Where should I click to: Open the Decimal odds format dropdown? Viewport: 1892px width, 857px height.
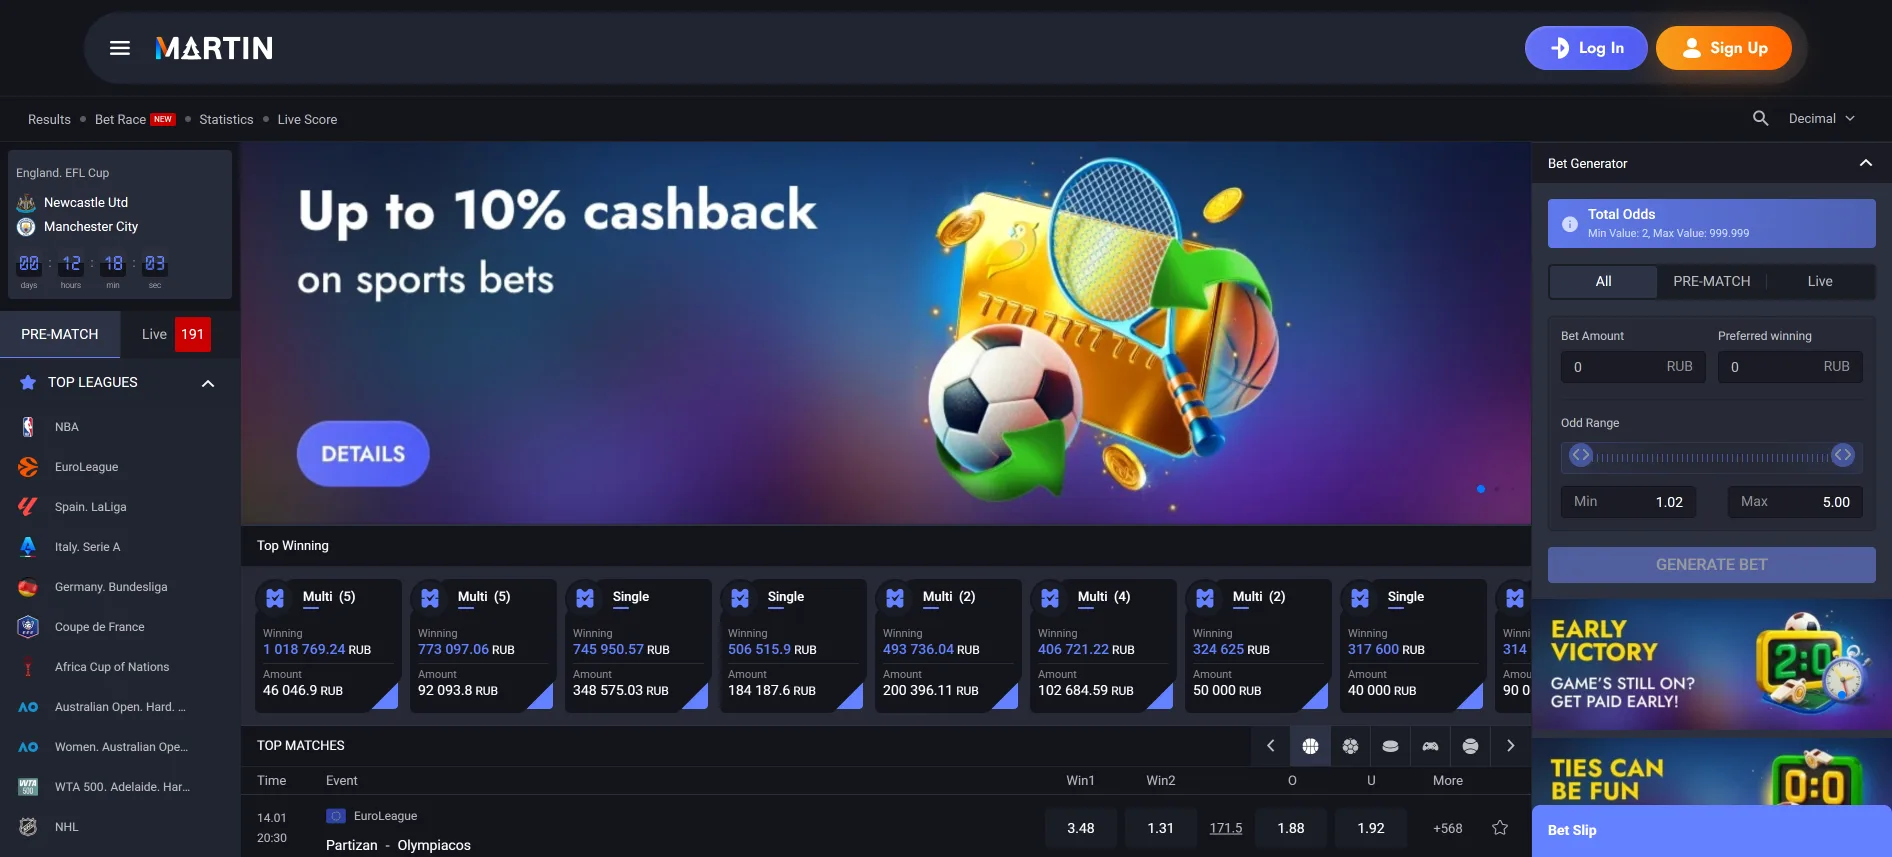coord(1822,118)
